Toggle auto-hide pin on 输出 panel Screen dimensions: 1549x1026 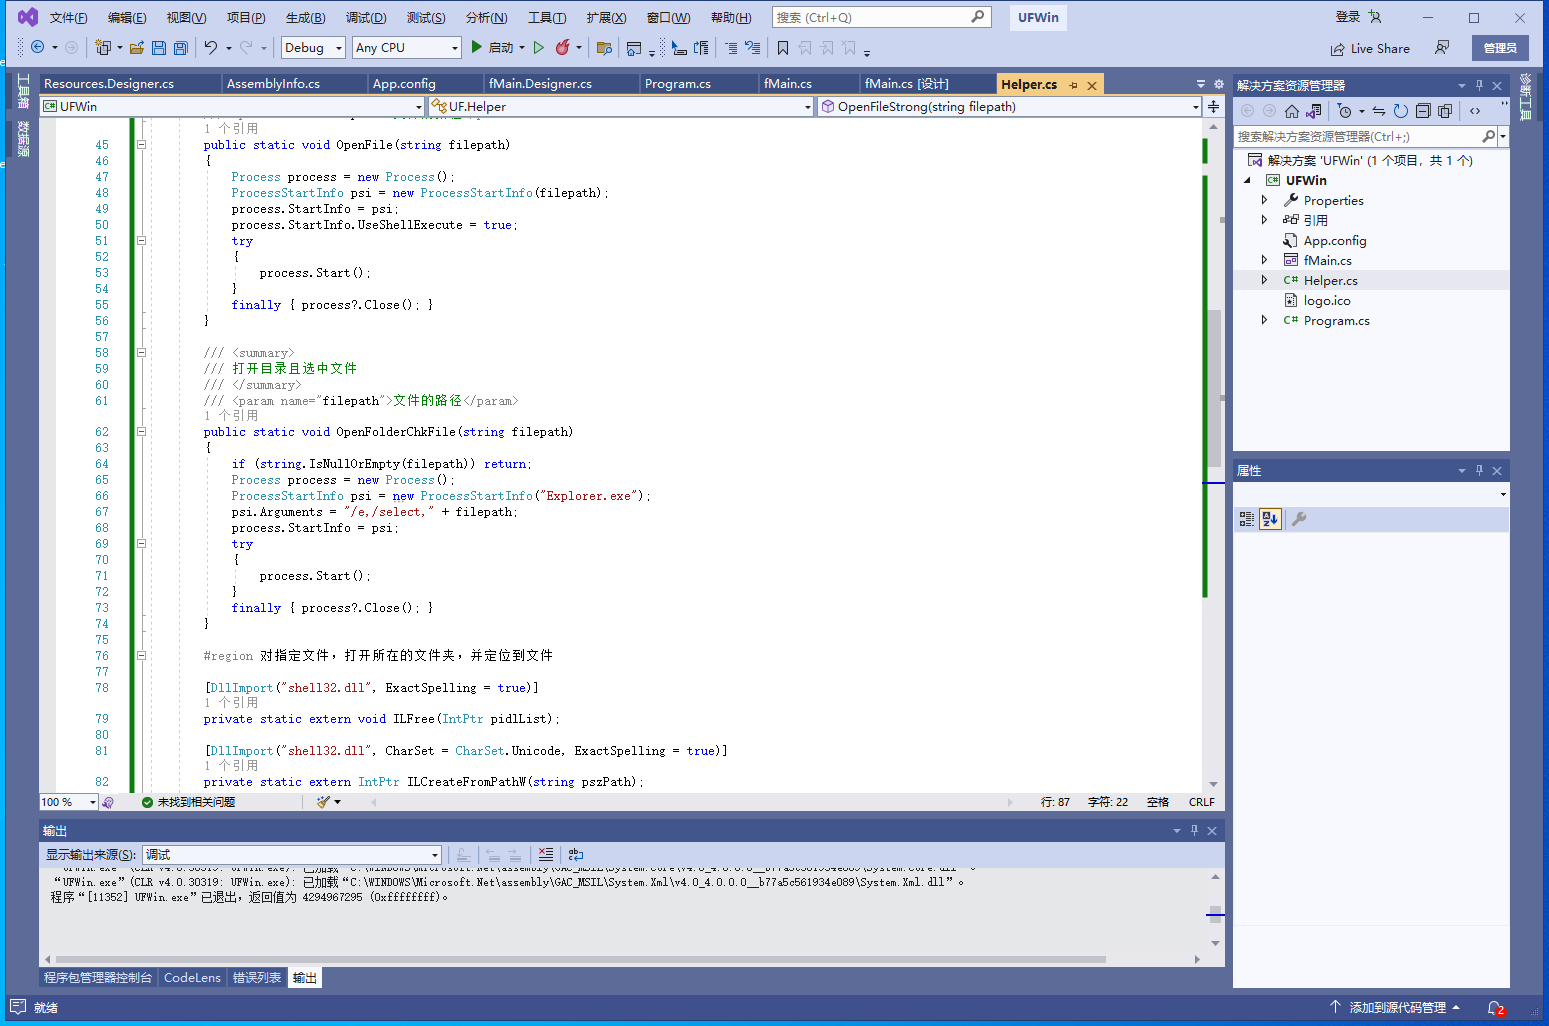(1194, 830)
